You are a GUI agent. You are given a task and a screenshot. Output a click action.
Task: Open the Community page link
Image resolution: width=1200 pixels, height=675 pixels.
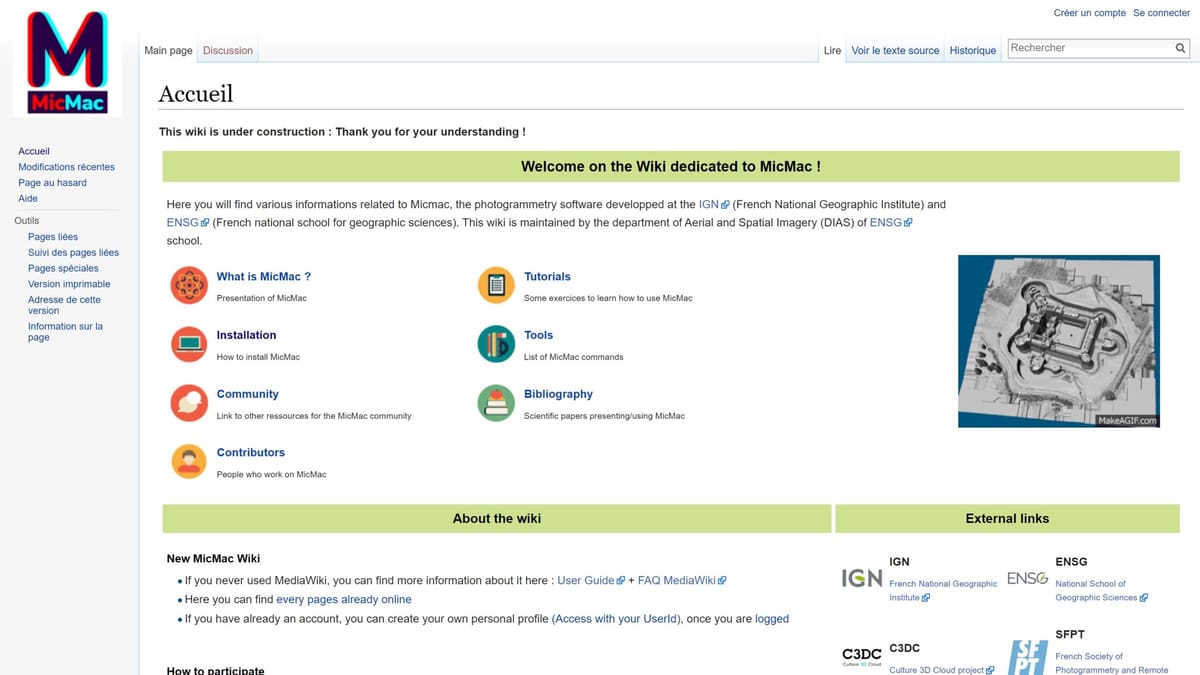click(x=248, y=394)
